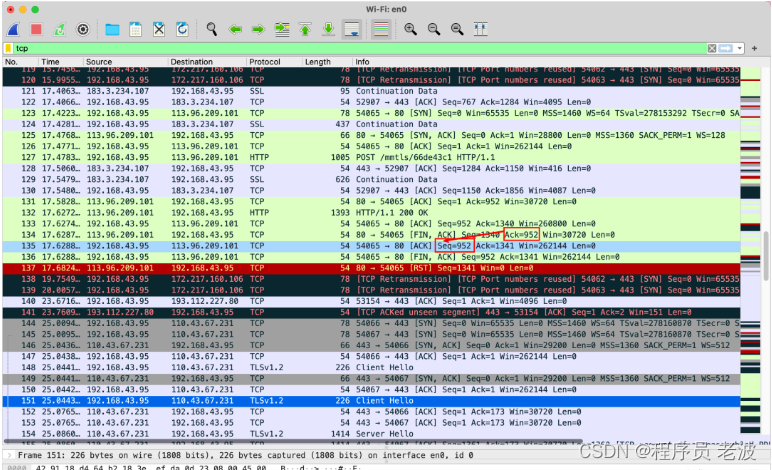Toggle packet list colorization
Image resolution: width=772 pixels, height=470 pixels.
(382, 30)
